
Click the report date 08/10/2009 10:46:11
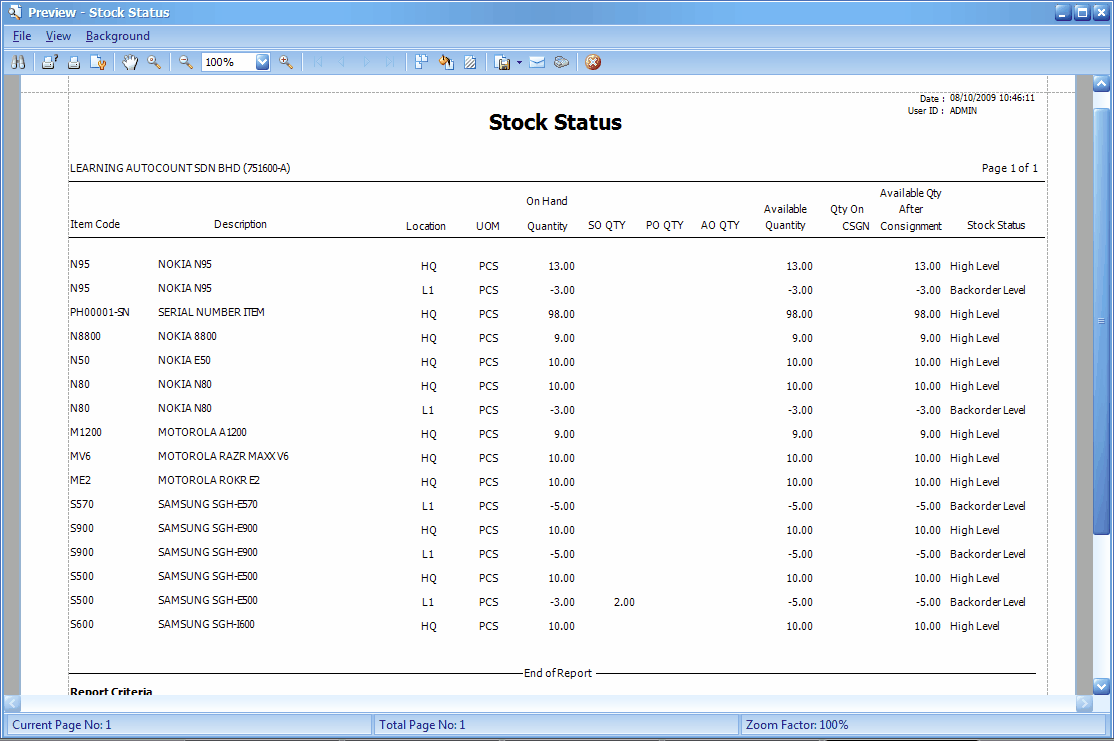point(992,98)
